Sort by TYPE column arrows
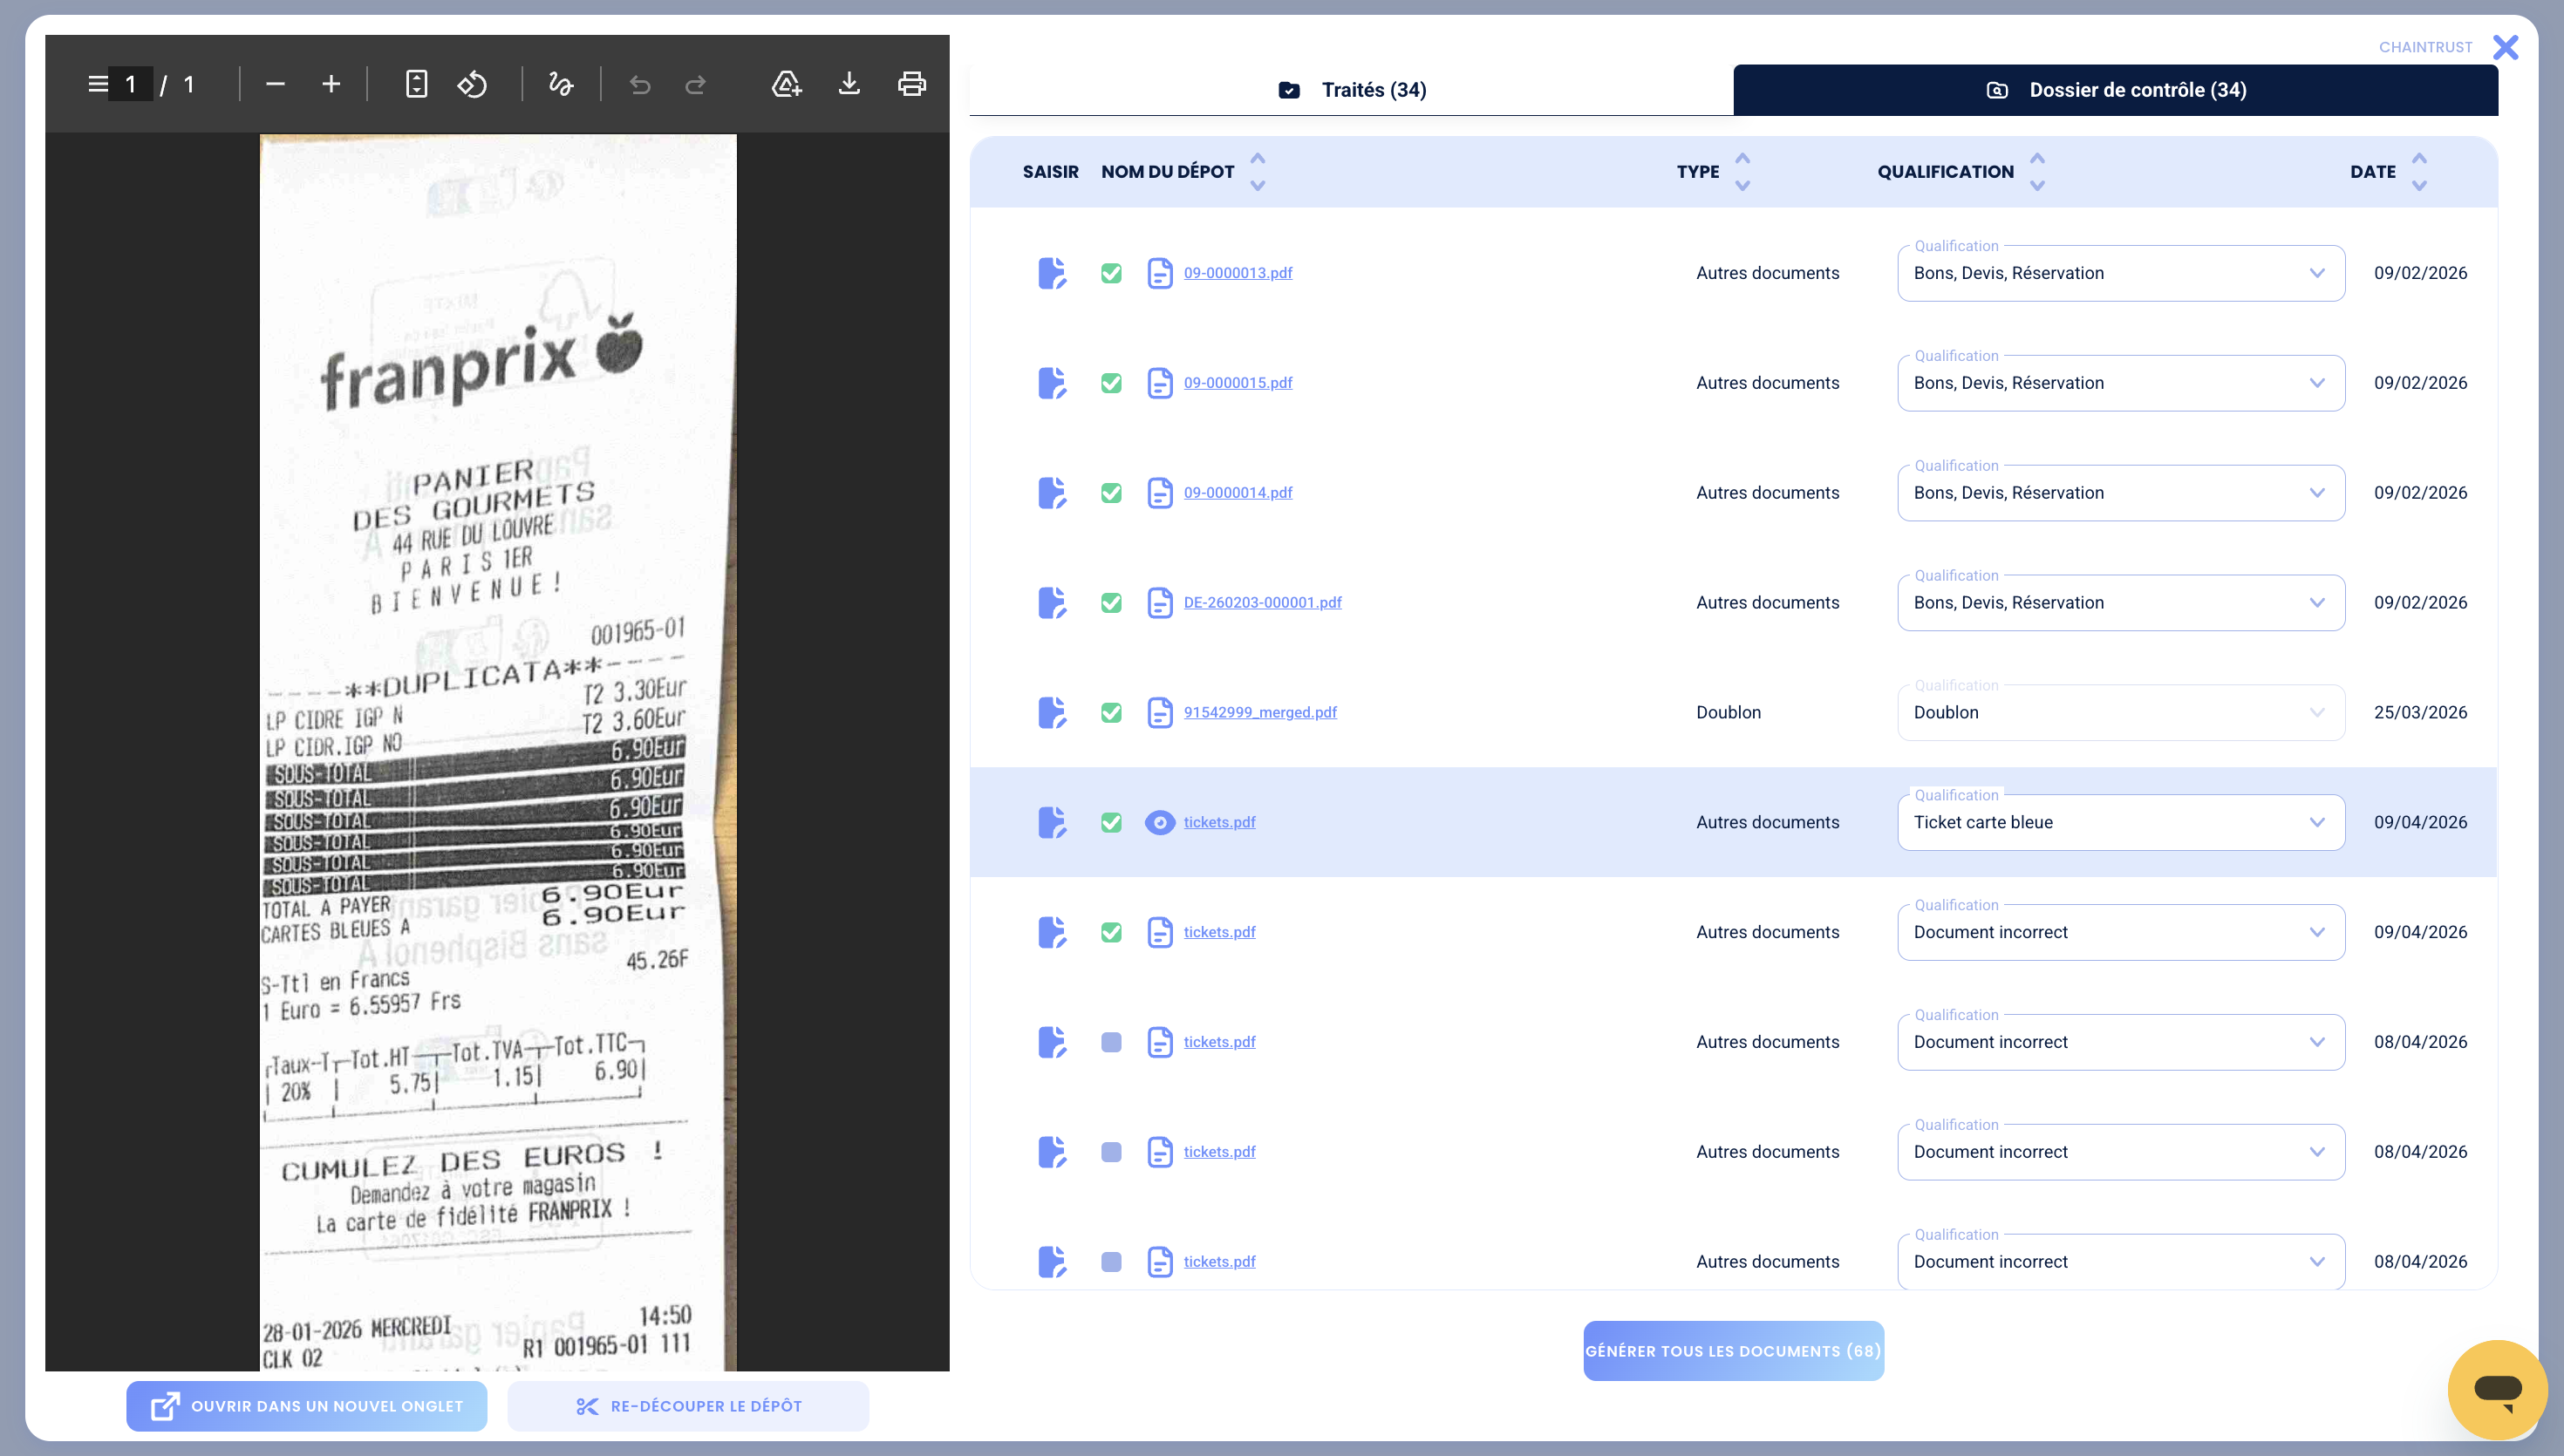The height and width of the screenshot is (1456, 2564). (x=1742, y=172)
